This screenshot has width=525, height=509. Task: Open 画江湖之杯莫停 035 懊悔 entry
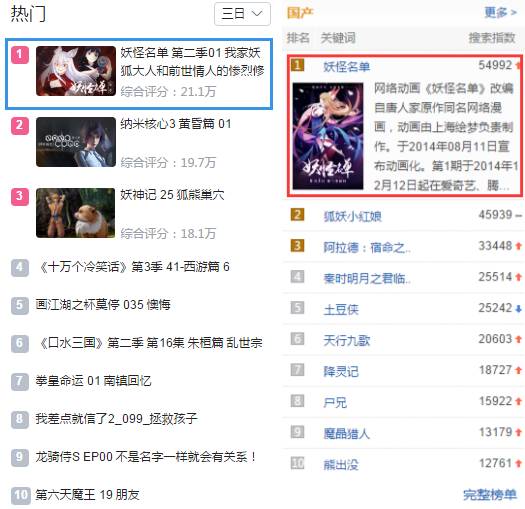click(x=103, y=305)
